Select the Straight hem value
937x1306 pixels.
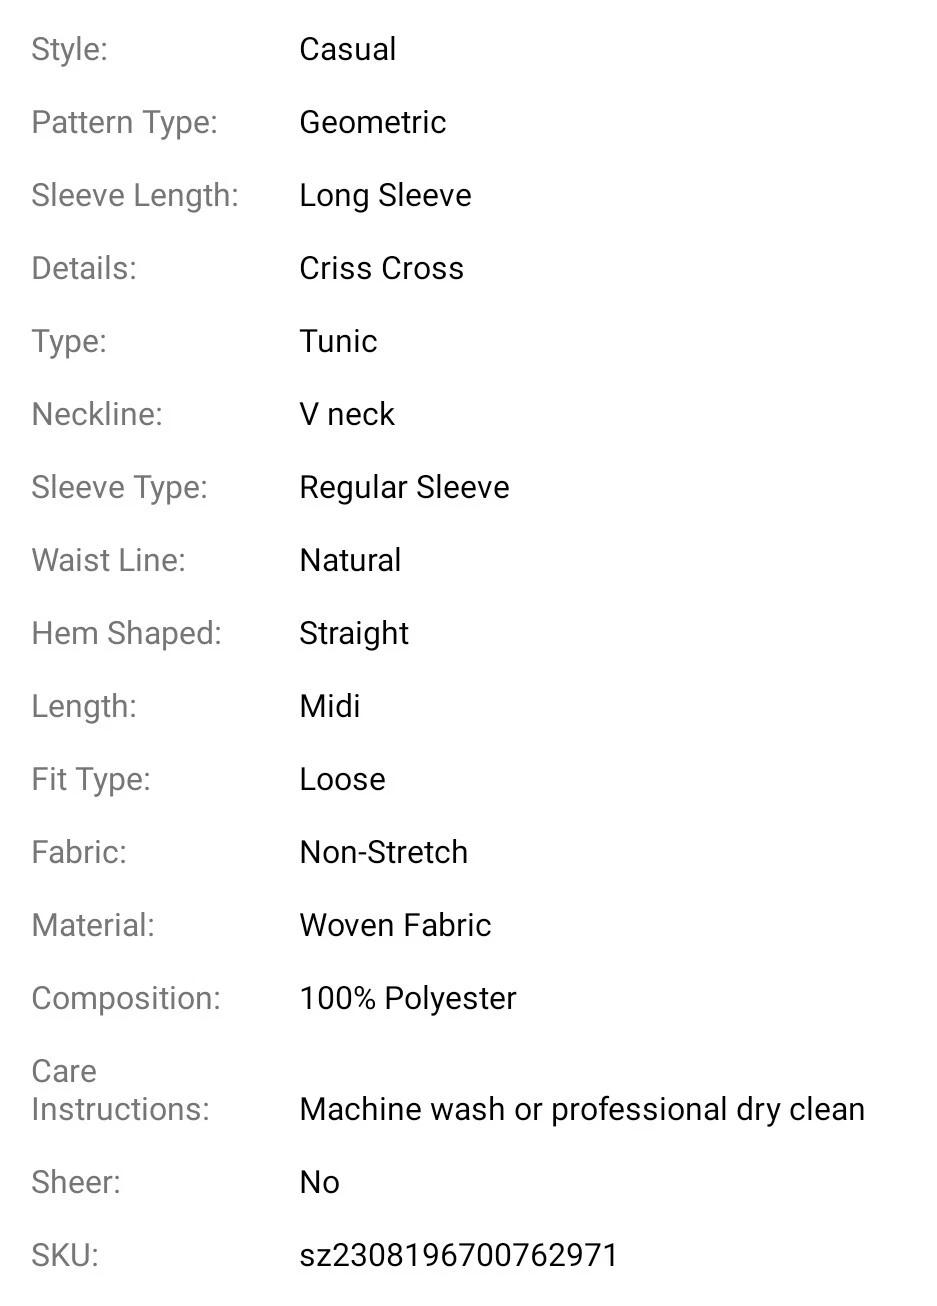pos(354,633)
